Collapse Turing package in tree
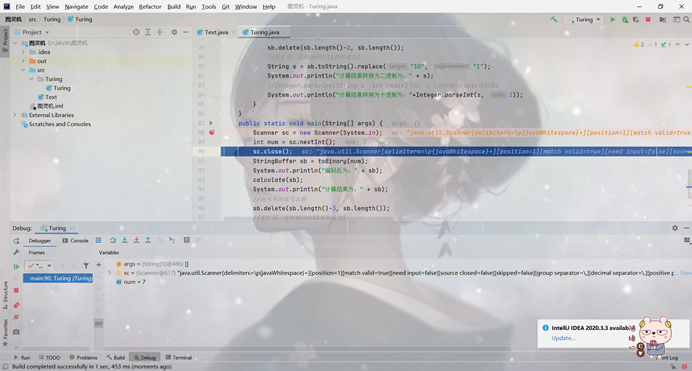Screen dimensions: 692x371 coord(31,79)
